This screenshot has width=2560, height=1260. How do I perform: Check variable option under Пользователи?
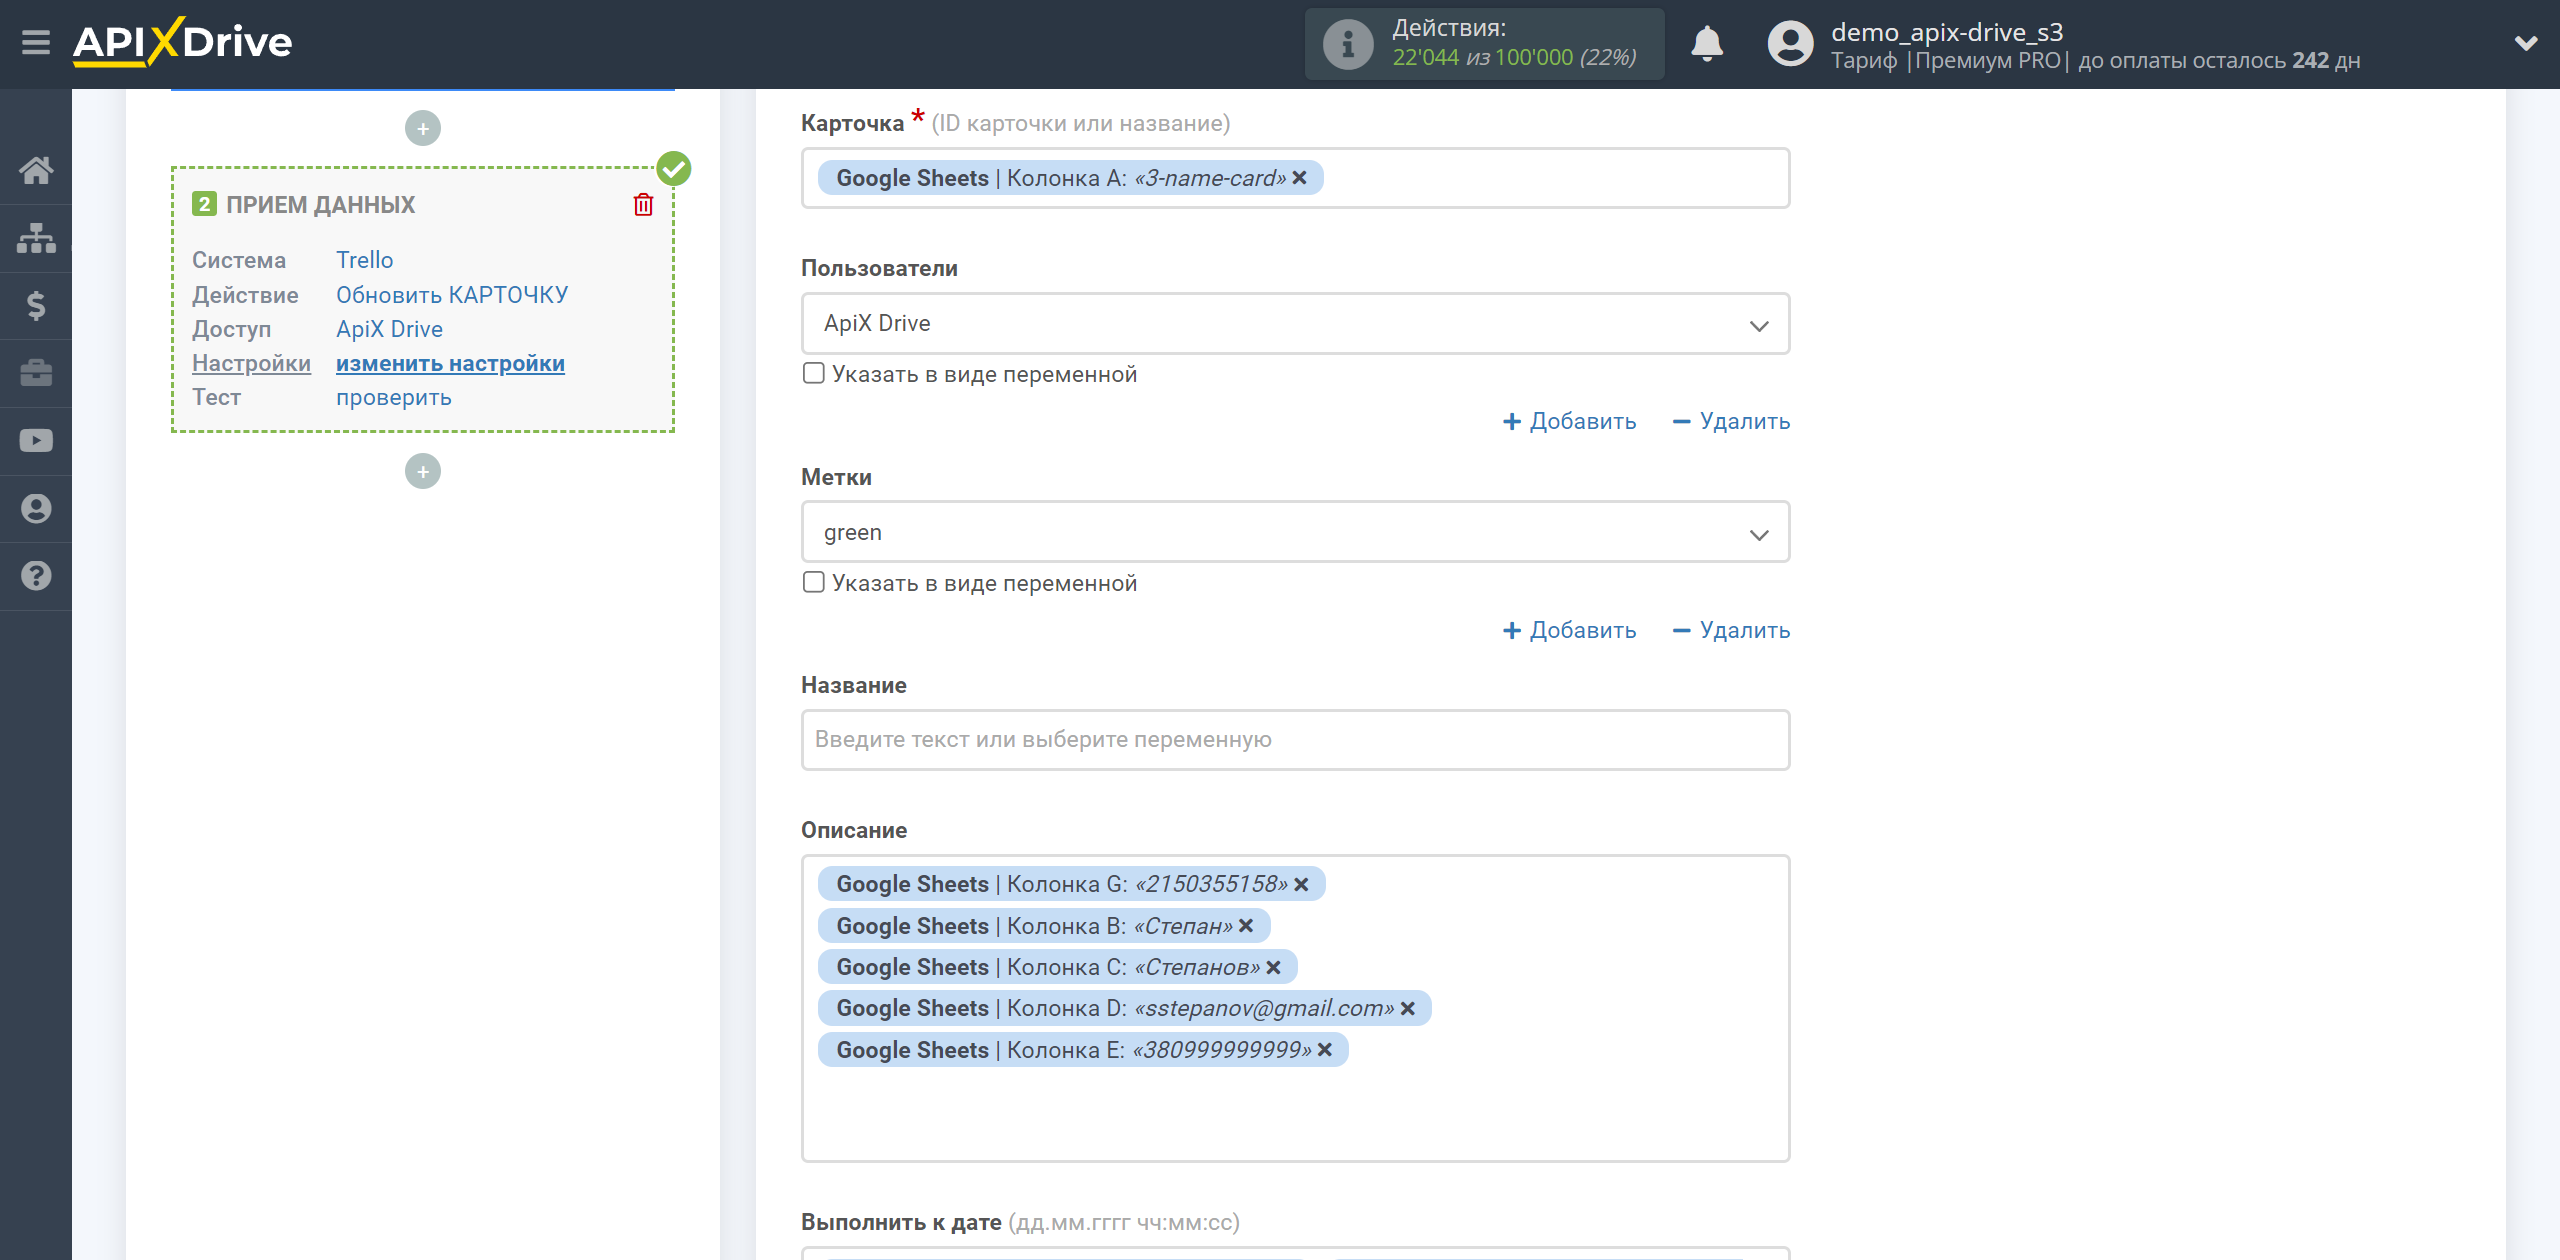click(x=814, y=374)
